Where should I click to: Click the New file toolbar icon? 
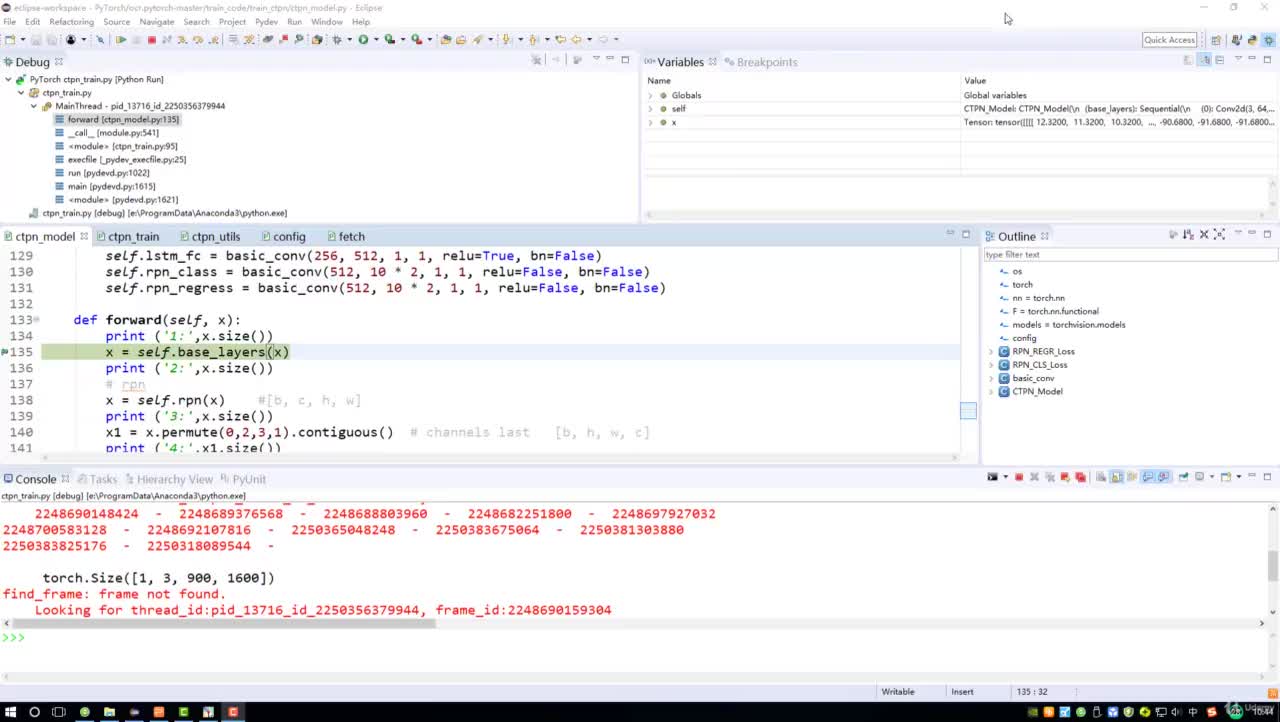(x=10, y=40)
